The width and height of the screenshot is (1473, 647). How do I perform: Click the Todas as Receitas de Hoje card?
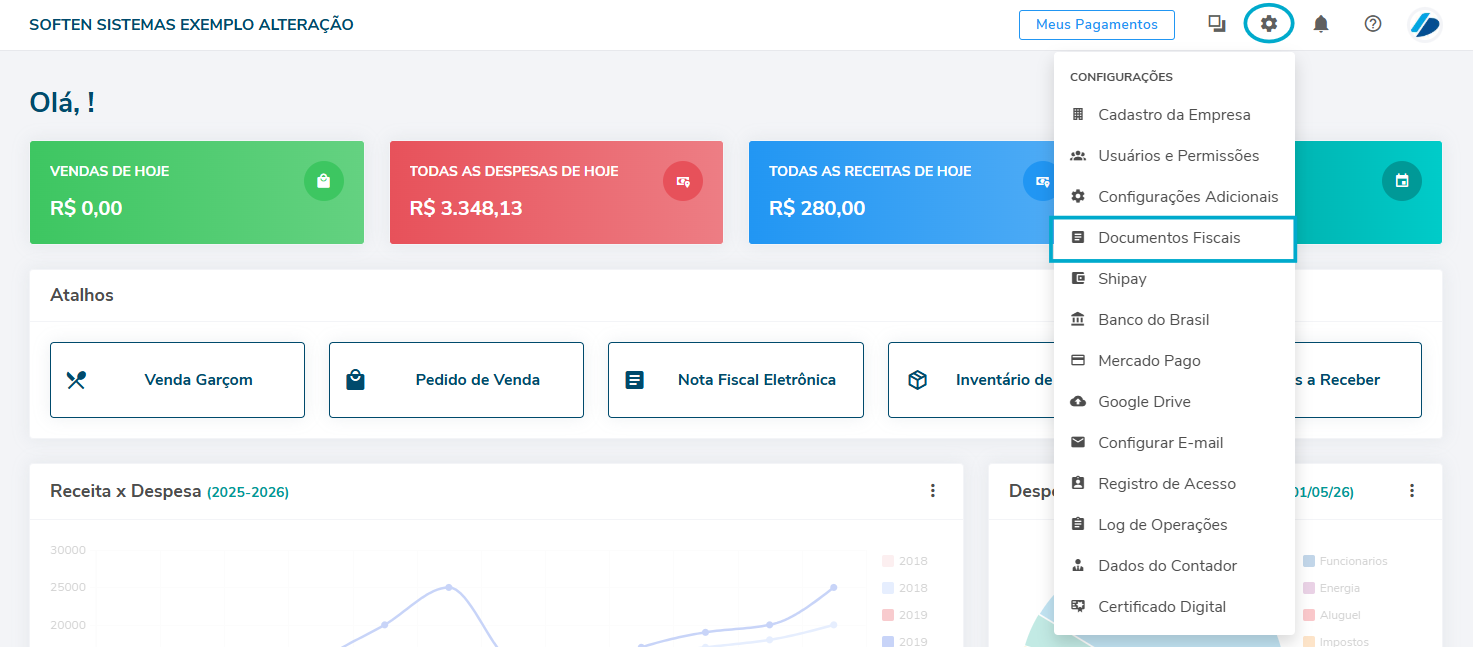pos(880,192)
